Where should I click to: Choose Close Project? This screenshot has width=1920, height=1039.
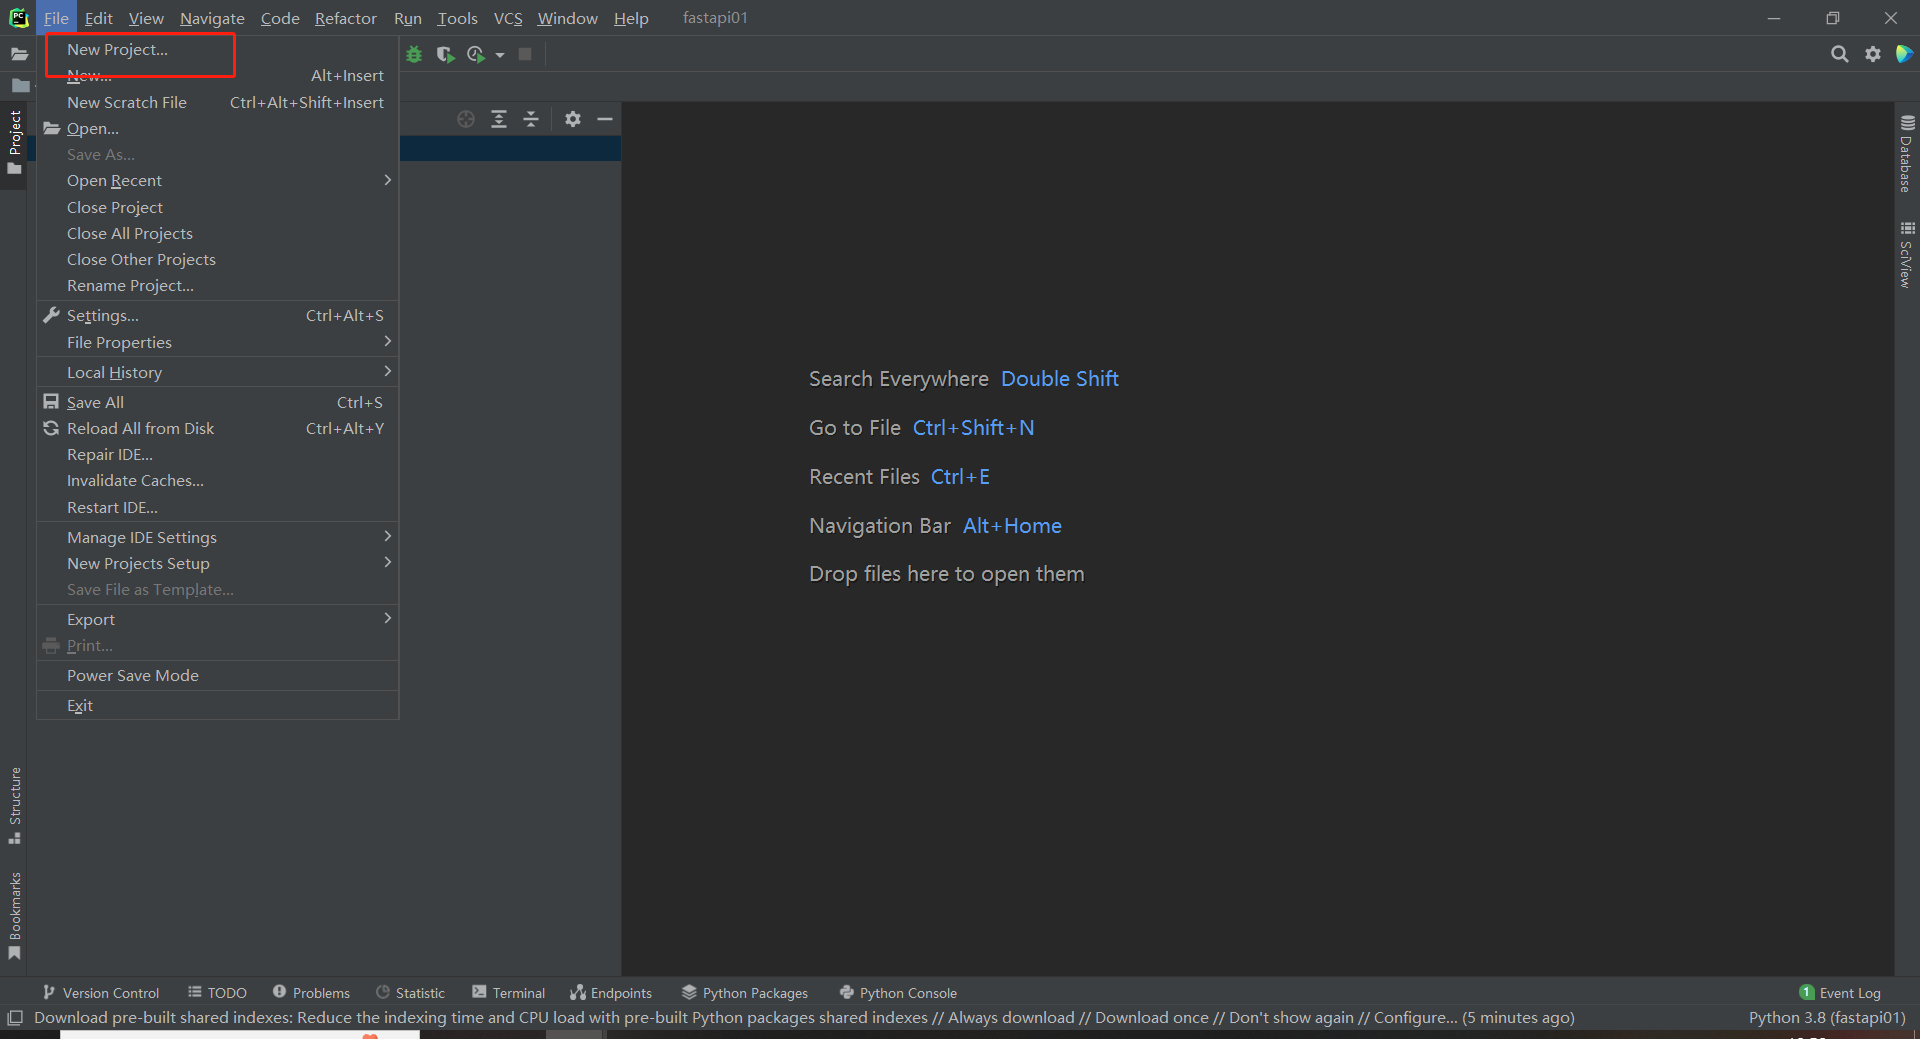217,207
